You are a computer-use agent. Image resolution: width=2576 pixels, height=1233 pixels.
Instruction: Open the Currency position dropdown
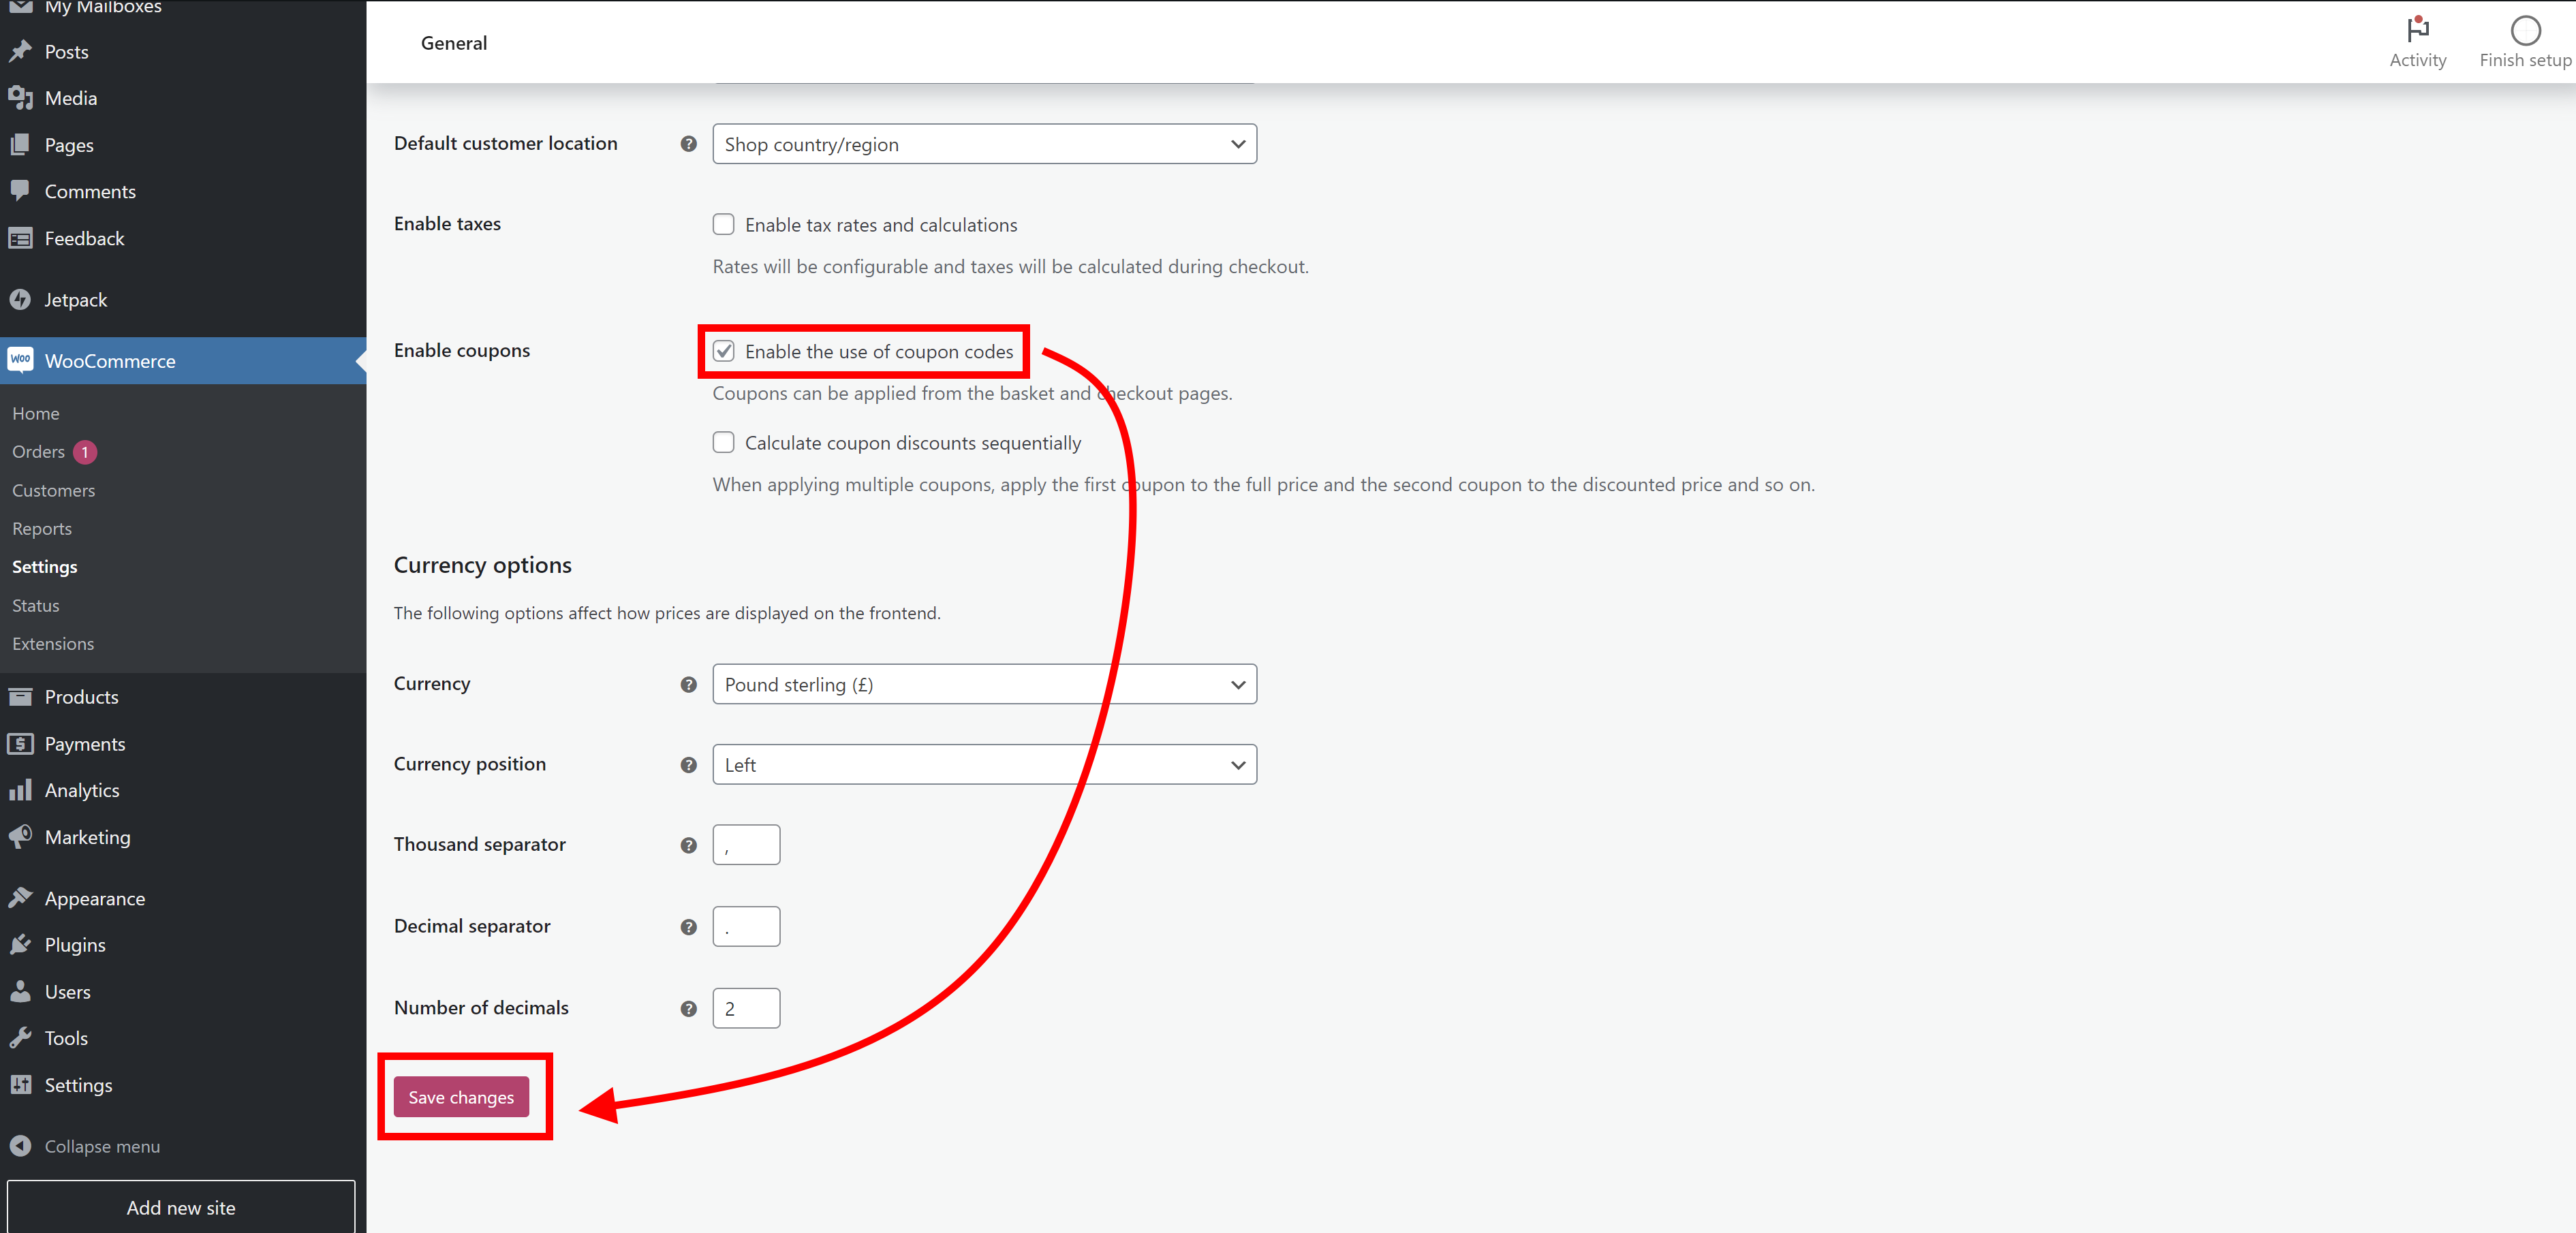pos(984,764)
